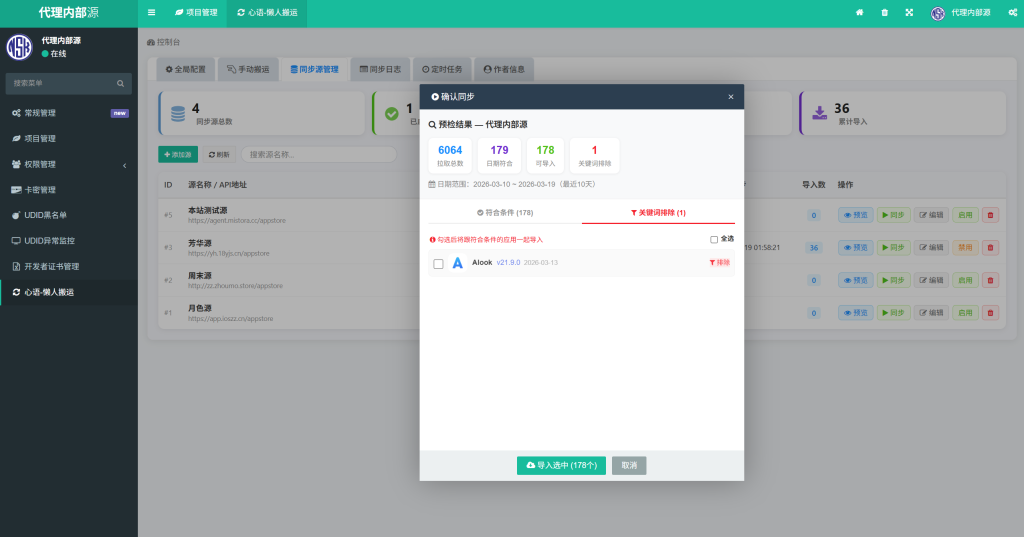Select the 关键词排除 (1) tab
The width and height of the screenshot is (1024, 537).
[658, 213]
